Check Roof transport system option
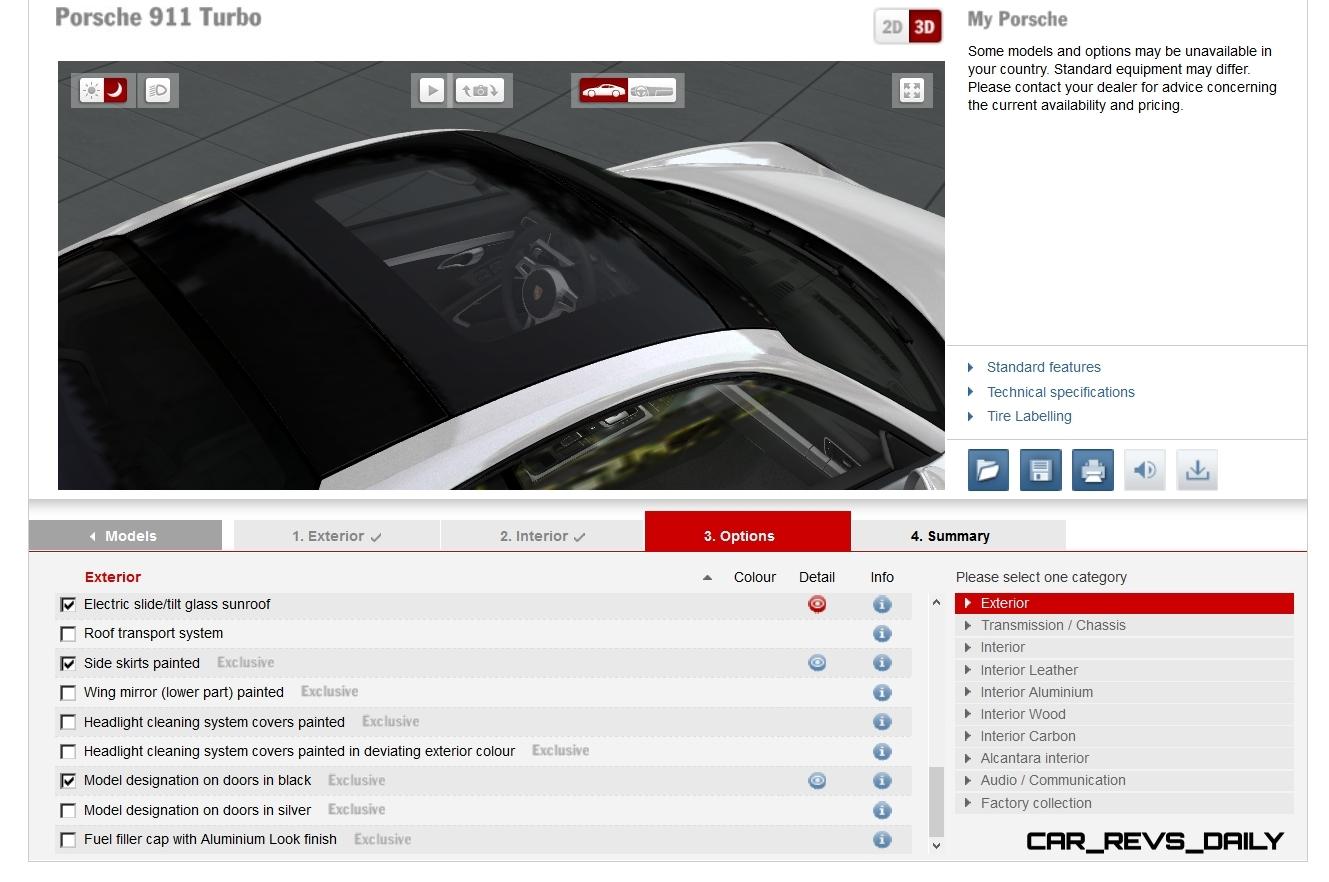The width and height of the screenshot is (1329, 882). (68, 634)
